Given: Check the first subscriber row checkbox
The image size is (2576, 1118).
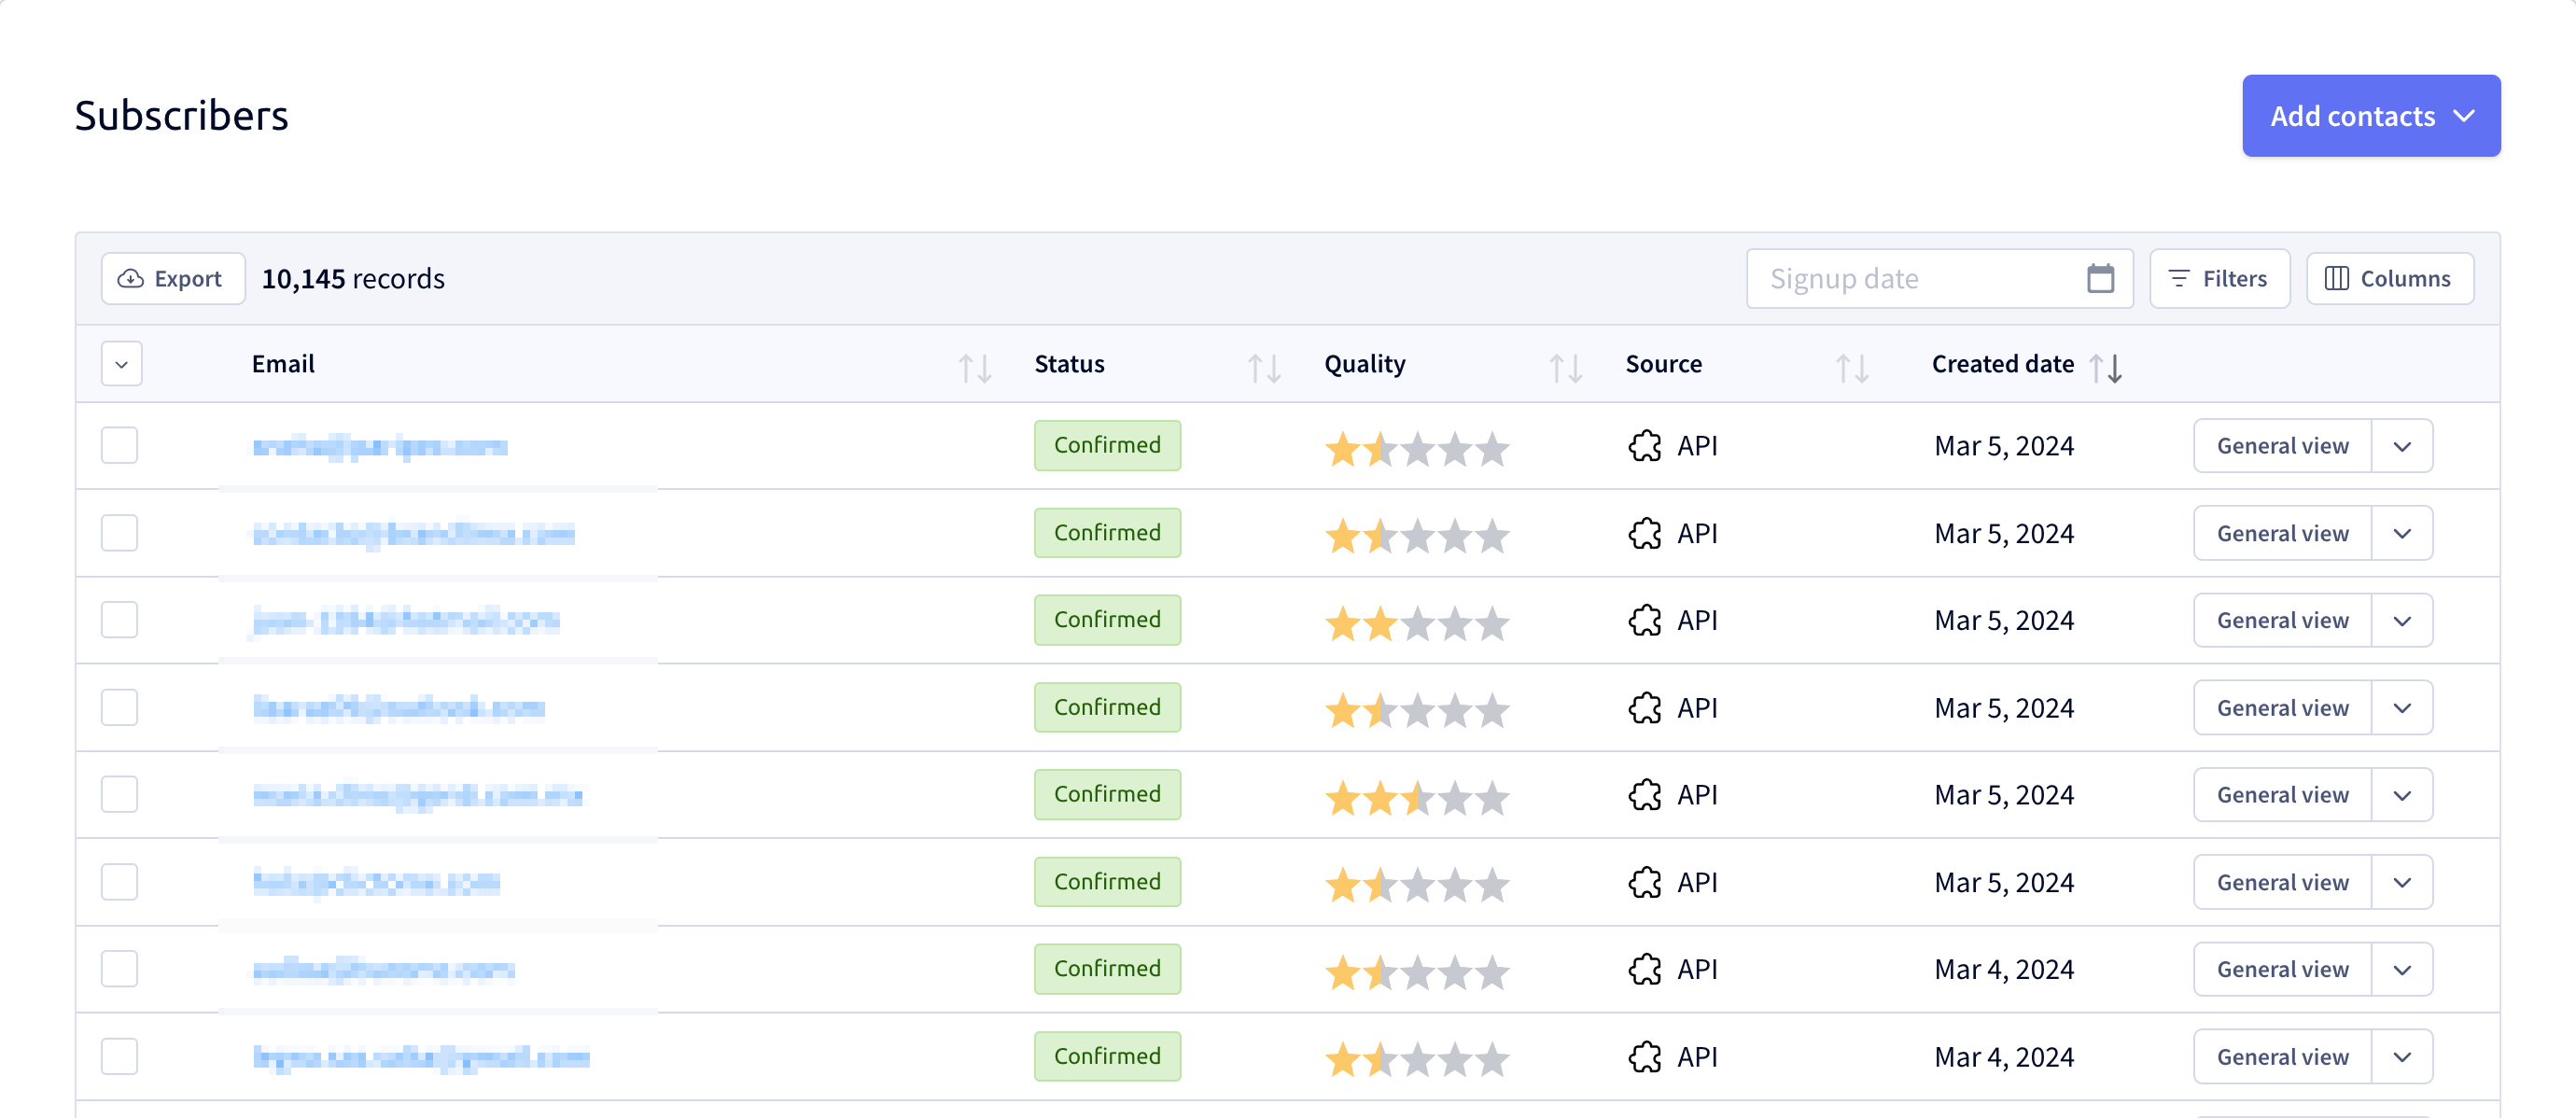Looking at the screenshot, I should pyautogui.click(x=119, y=445).
